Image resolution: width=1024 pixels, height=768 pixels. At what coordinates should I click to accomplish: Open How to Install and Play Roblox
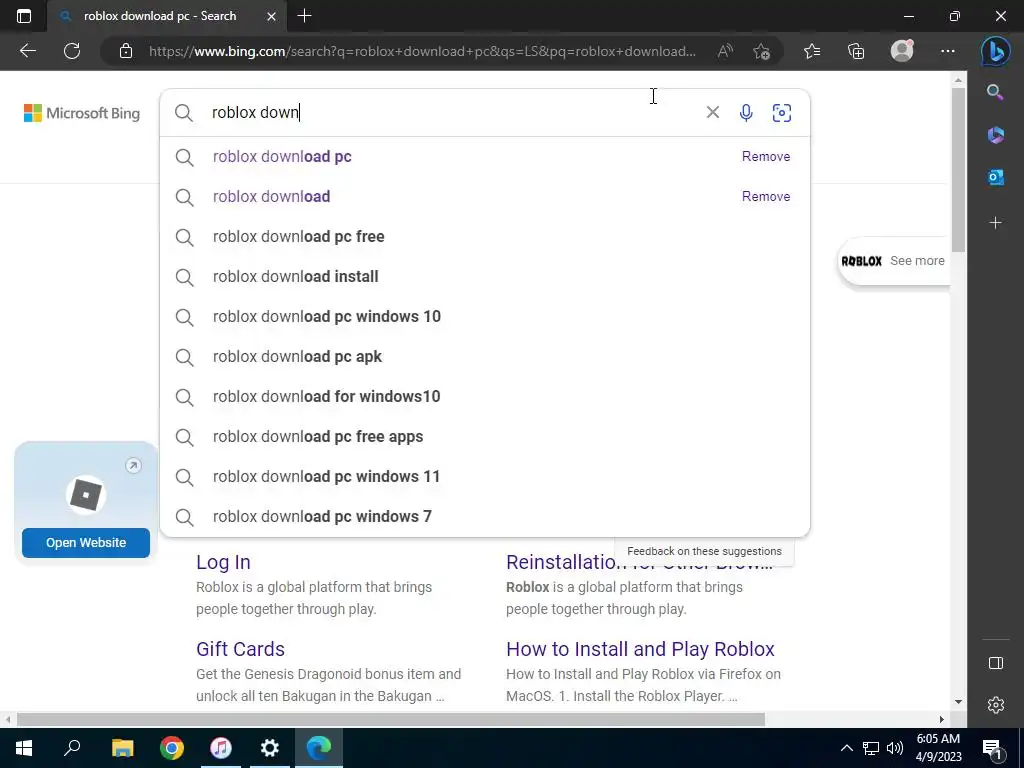(x=640, y=649)
